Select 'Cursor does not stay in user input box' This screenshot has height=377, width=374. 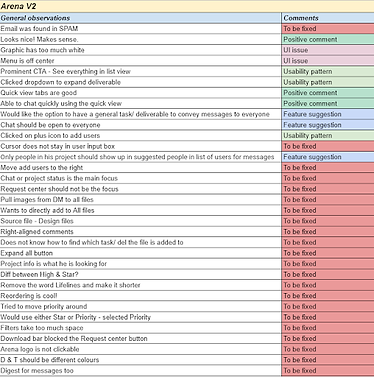point(140,146)
